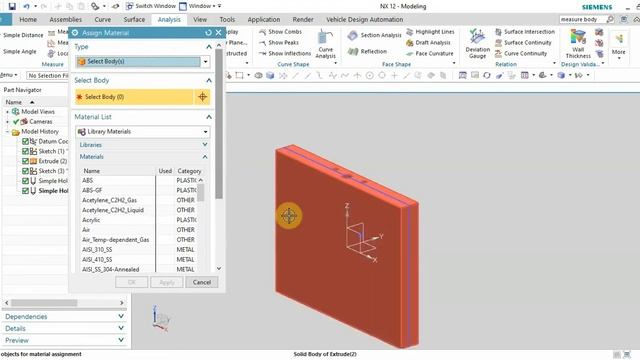
Task: Click the Select Body crosshair icon
Action: point(202,97)
